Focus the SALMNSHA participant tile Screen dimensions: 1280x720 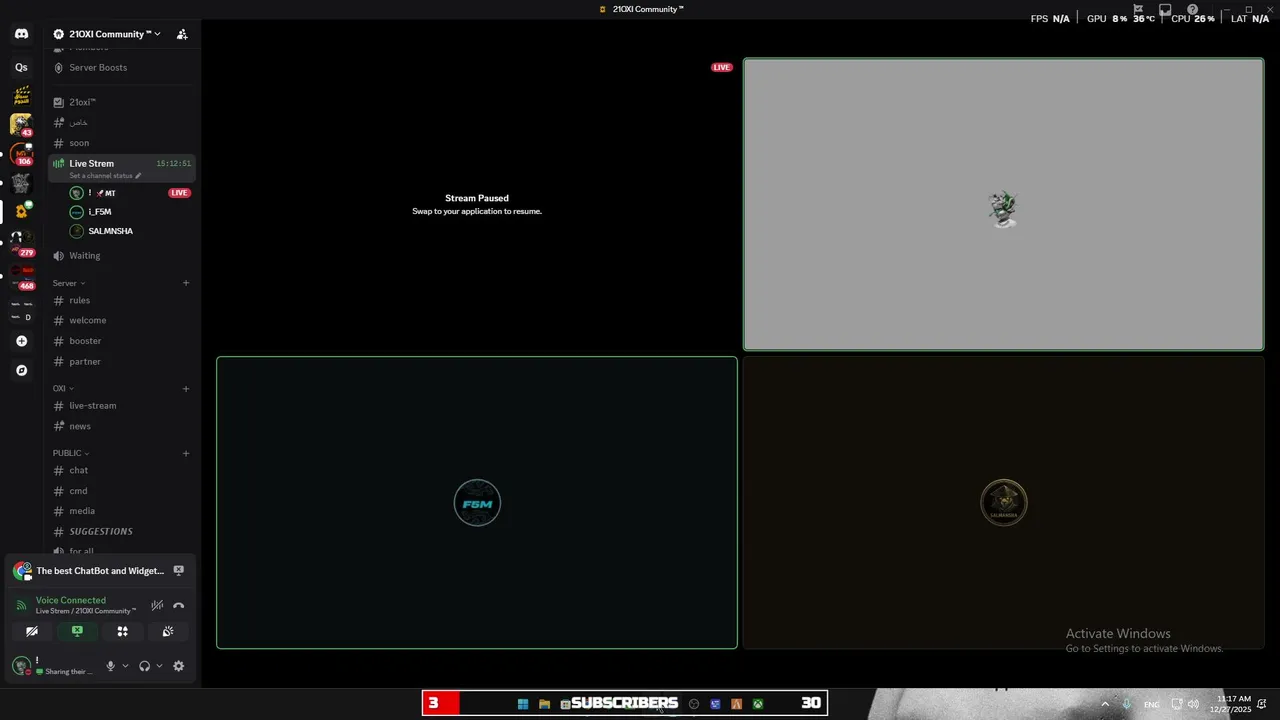[x=1003, y=503]
